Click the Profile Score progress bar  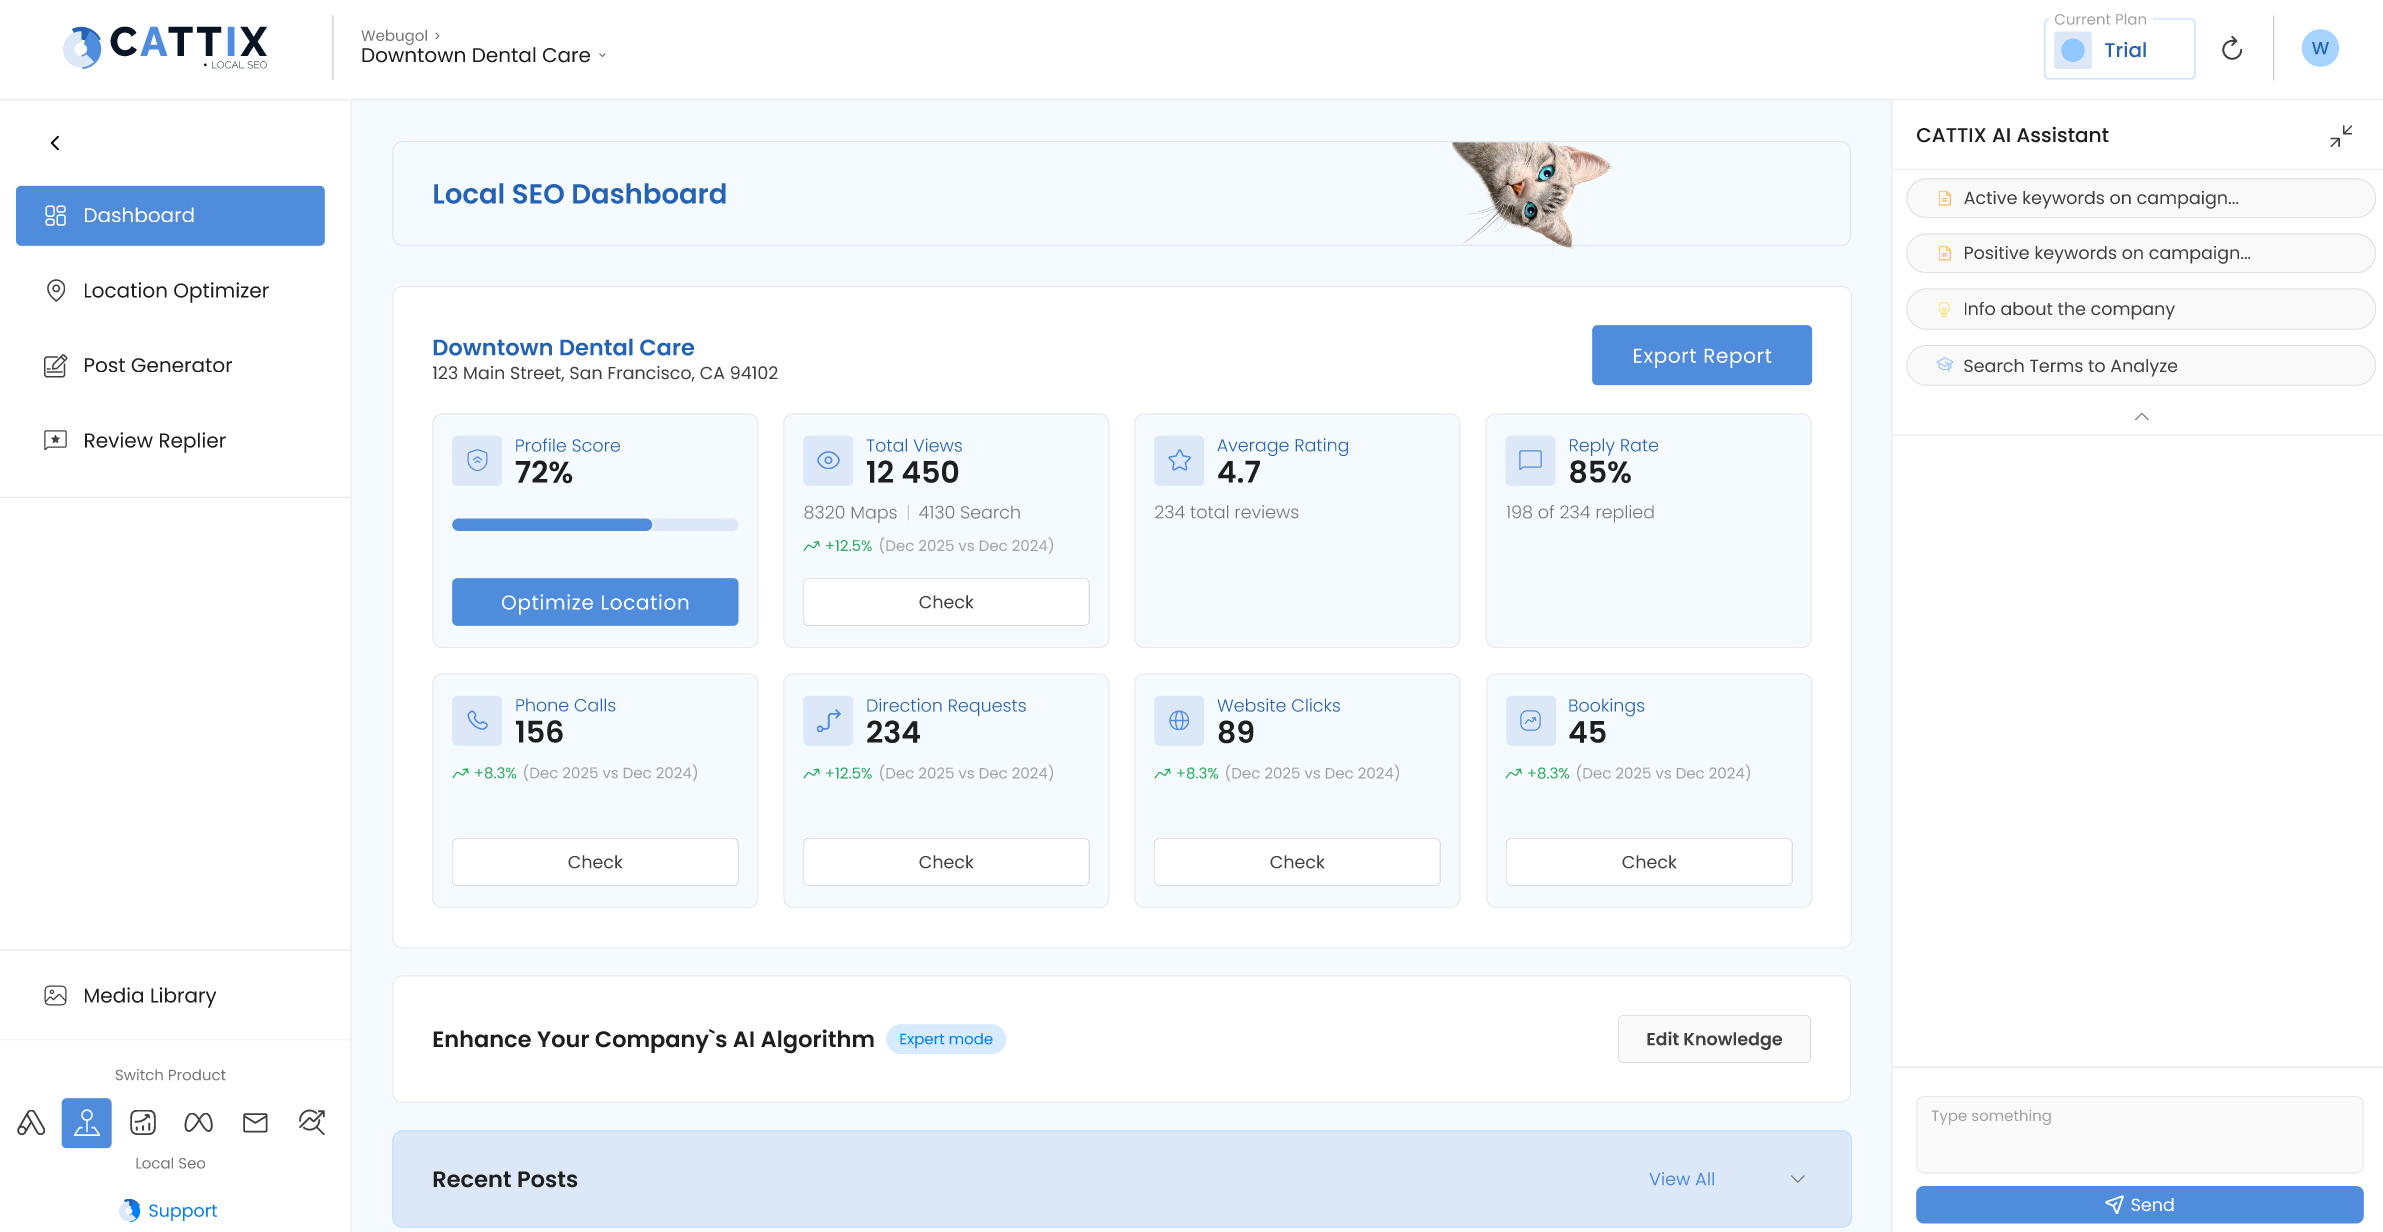pos(594,524)
